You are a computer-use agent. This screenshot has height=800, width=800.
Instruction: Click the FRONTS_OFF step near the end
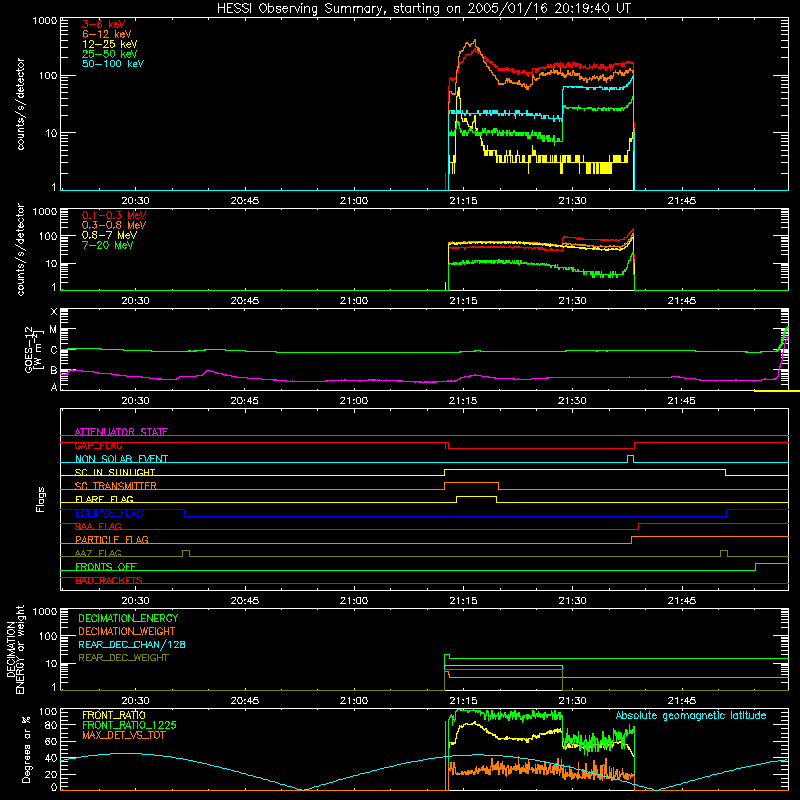[756, 566]
